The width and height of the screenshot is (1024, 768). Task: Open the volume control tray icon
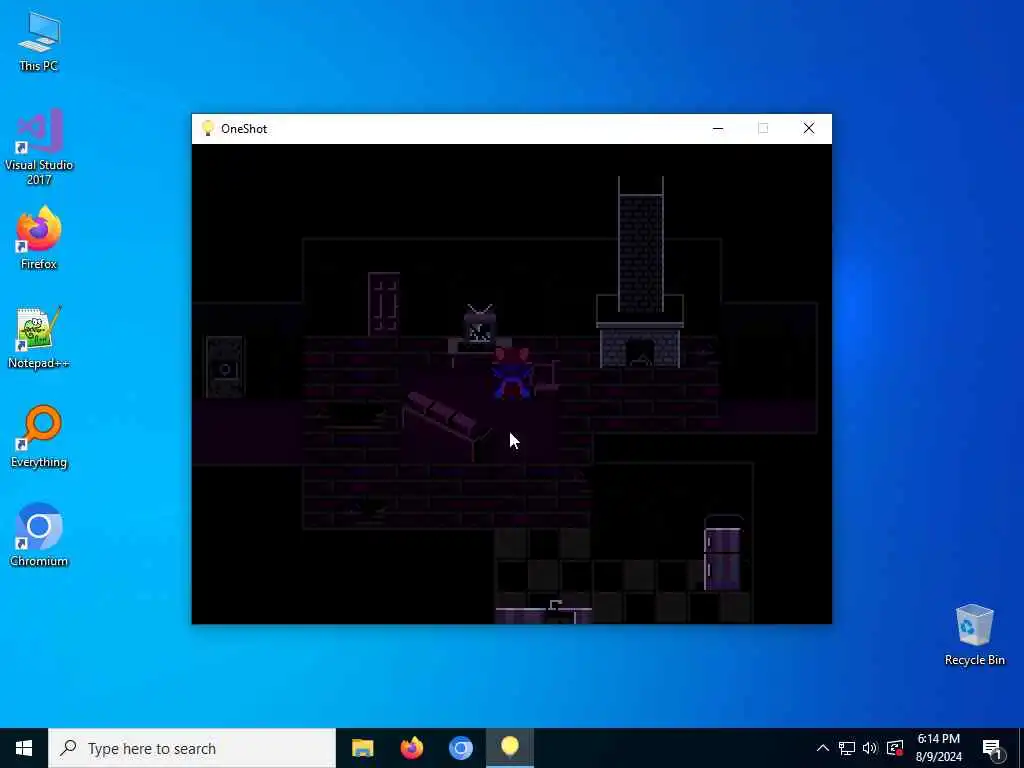pyautogui.click(x=870, y=748)
